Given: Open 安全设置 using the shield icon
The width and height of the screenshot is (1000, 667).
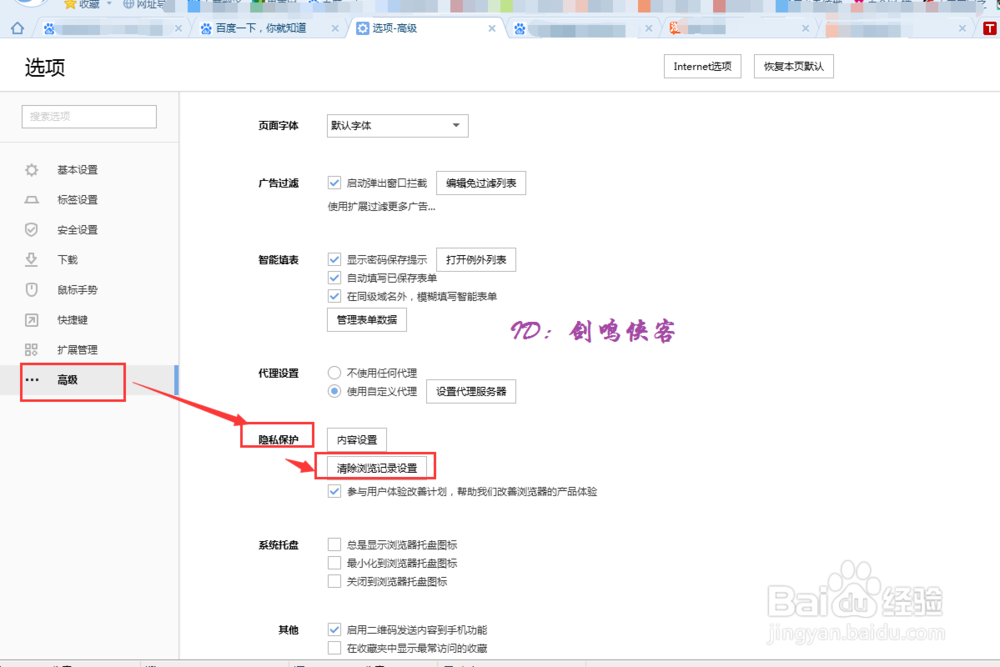Looking at the screenshot, I should [x=30, y=229].
